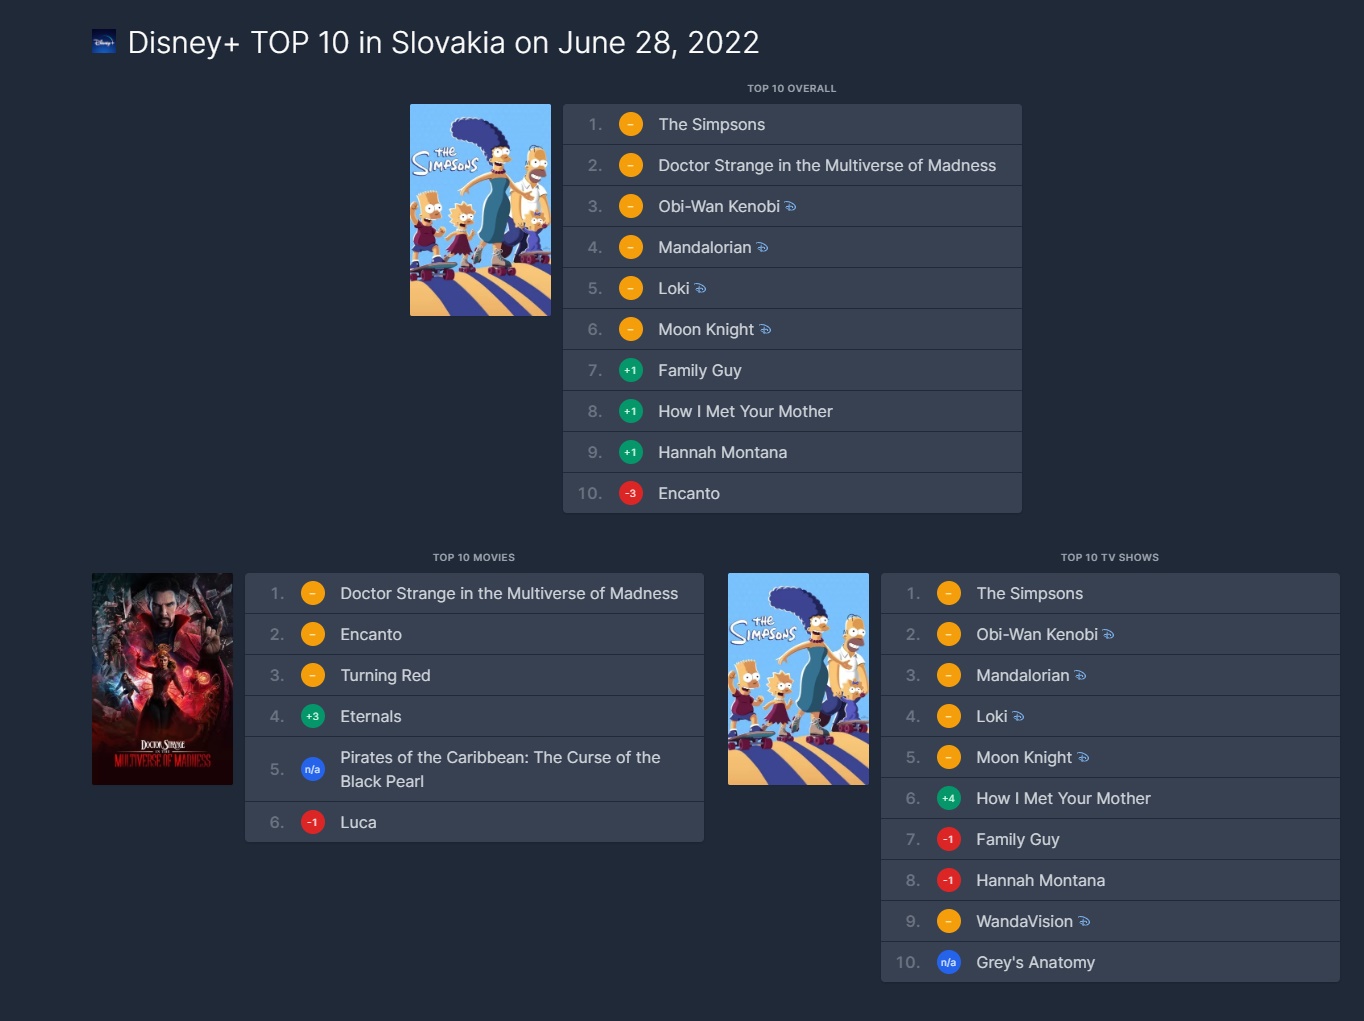The image size is (1364, 1021).
Task: Open Hannah Montana in Top 10 Overall list
Action: [x=722, y=452]
